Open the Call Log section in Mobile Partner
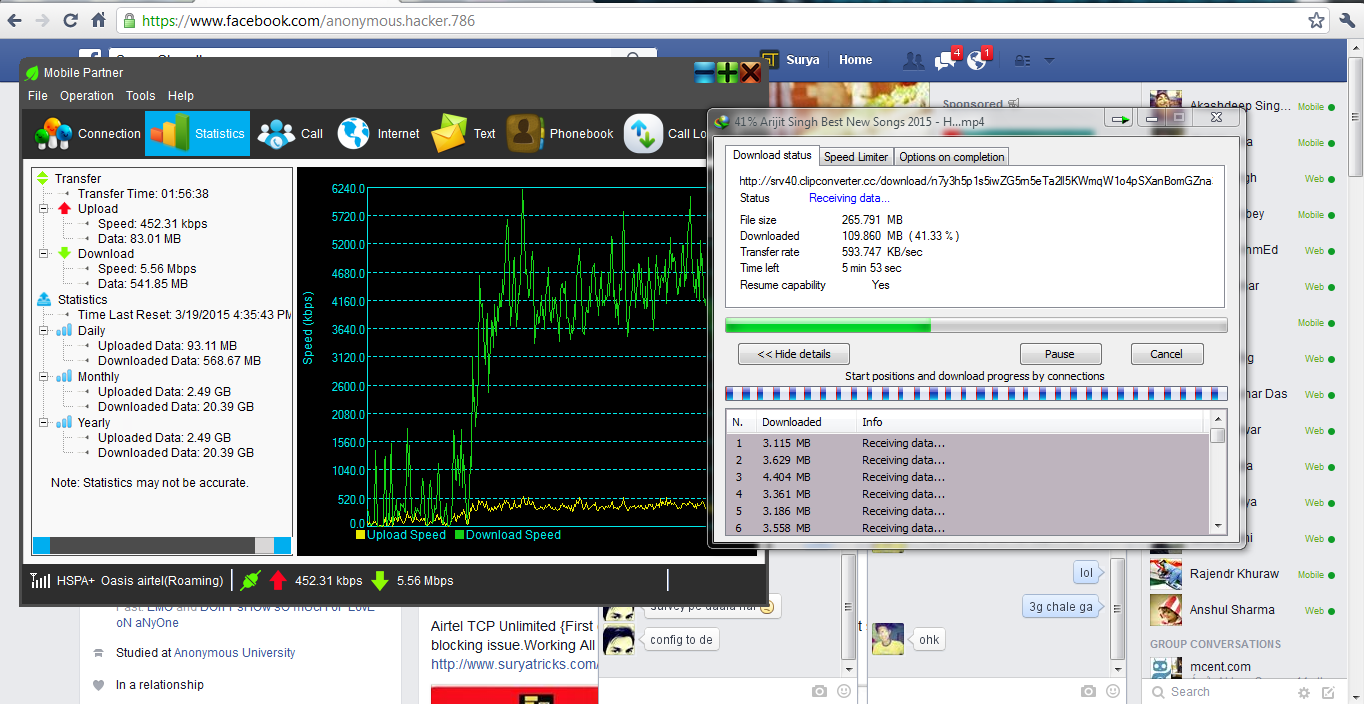Viewport: 1364px width, 704px height. click(665, 133)
